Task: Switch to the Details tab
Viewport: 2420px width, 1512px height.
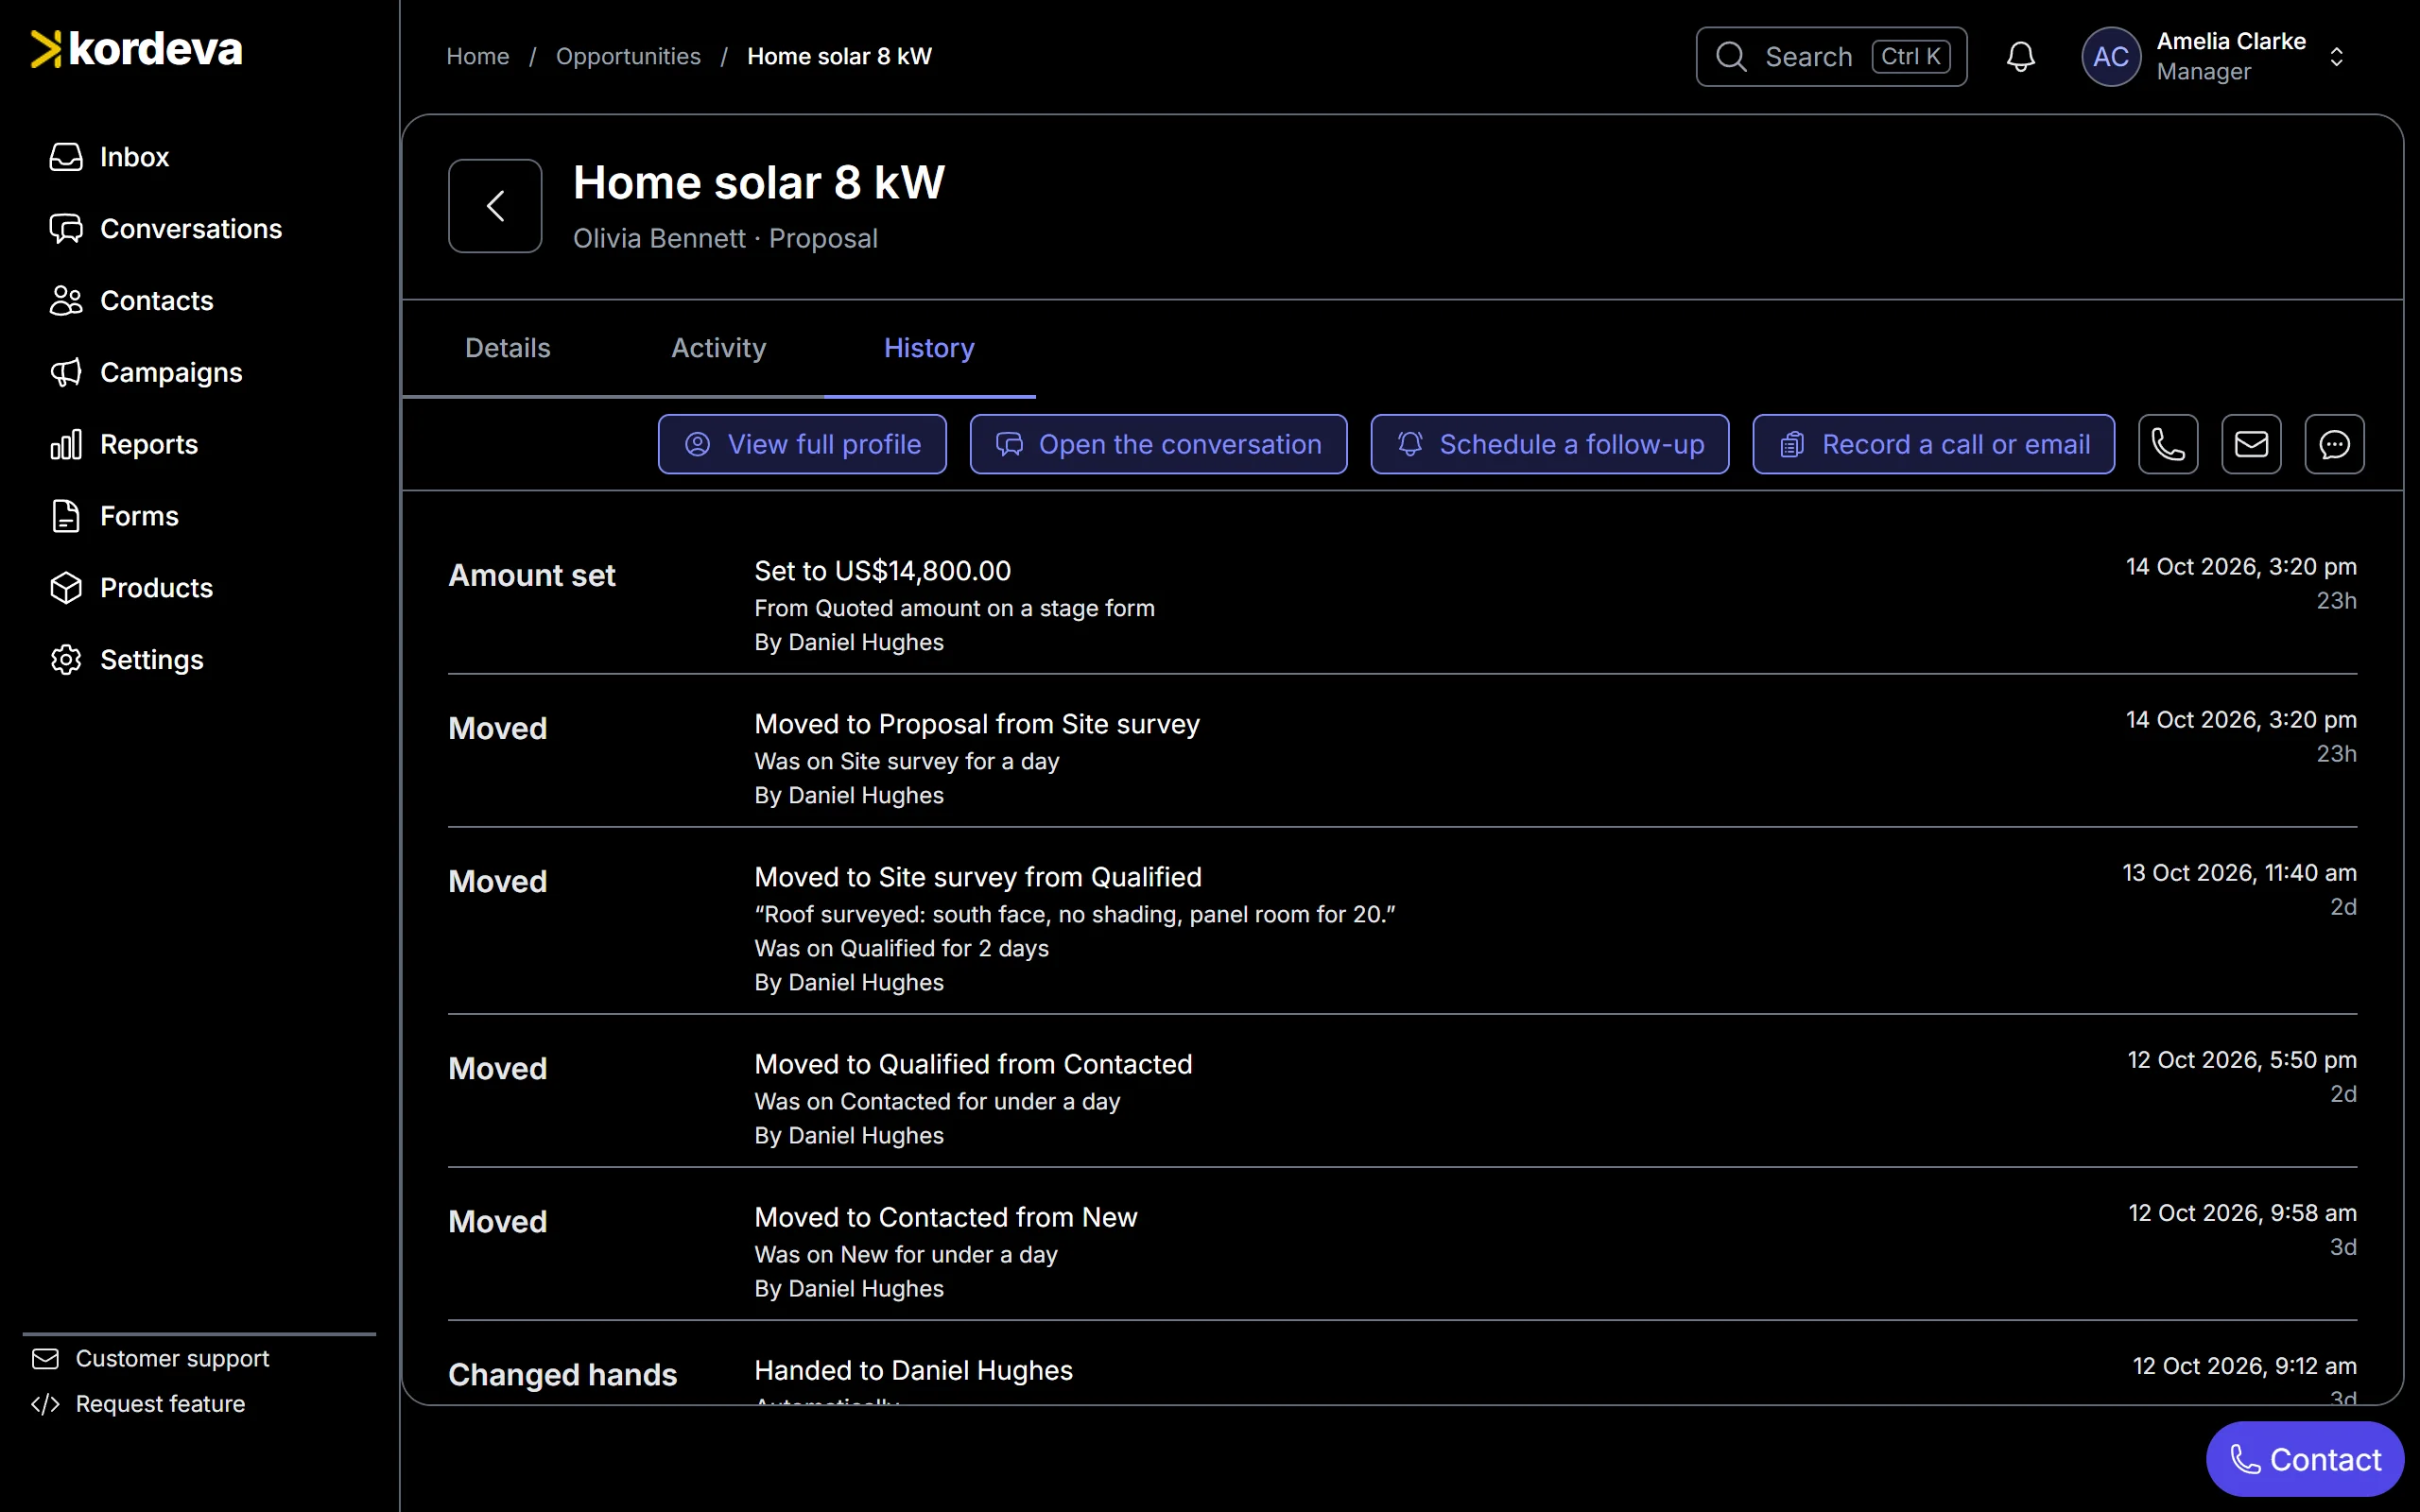Action: (508, 348)
